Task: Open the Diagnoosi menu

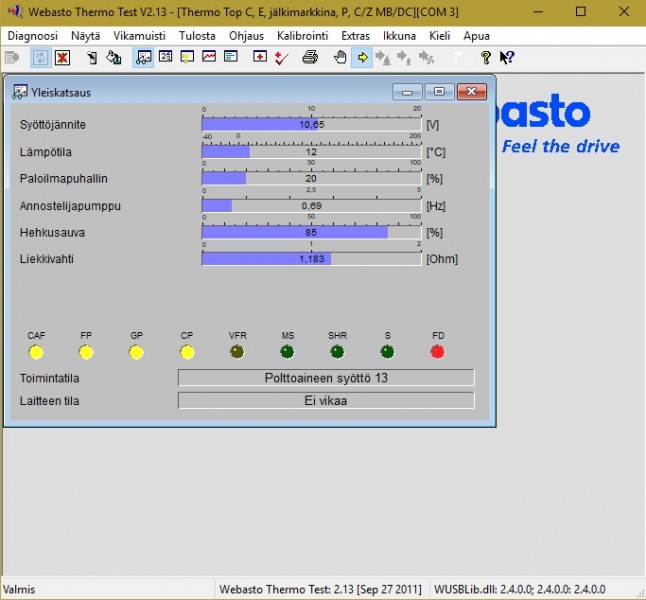Action: (32, 35)
